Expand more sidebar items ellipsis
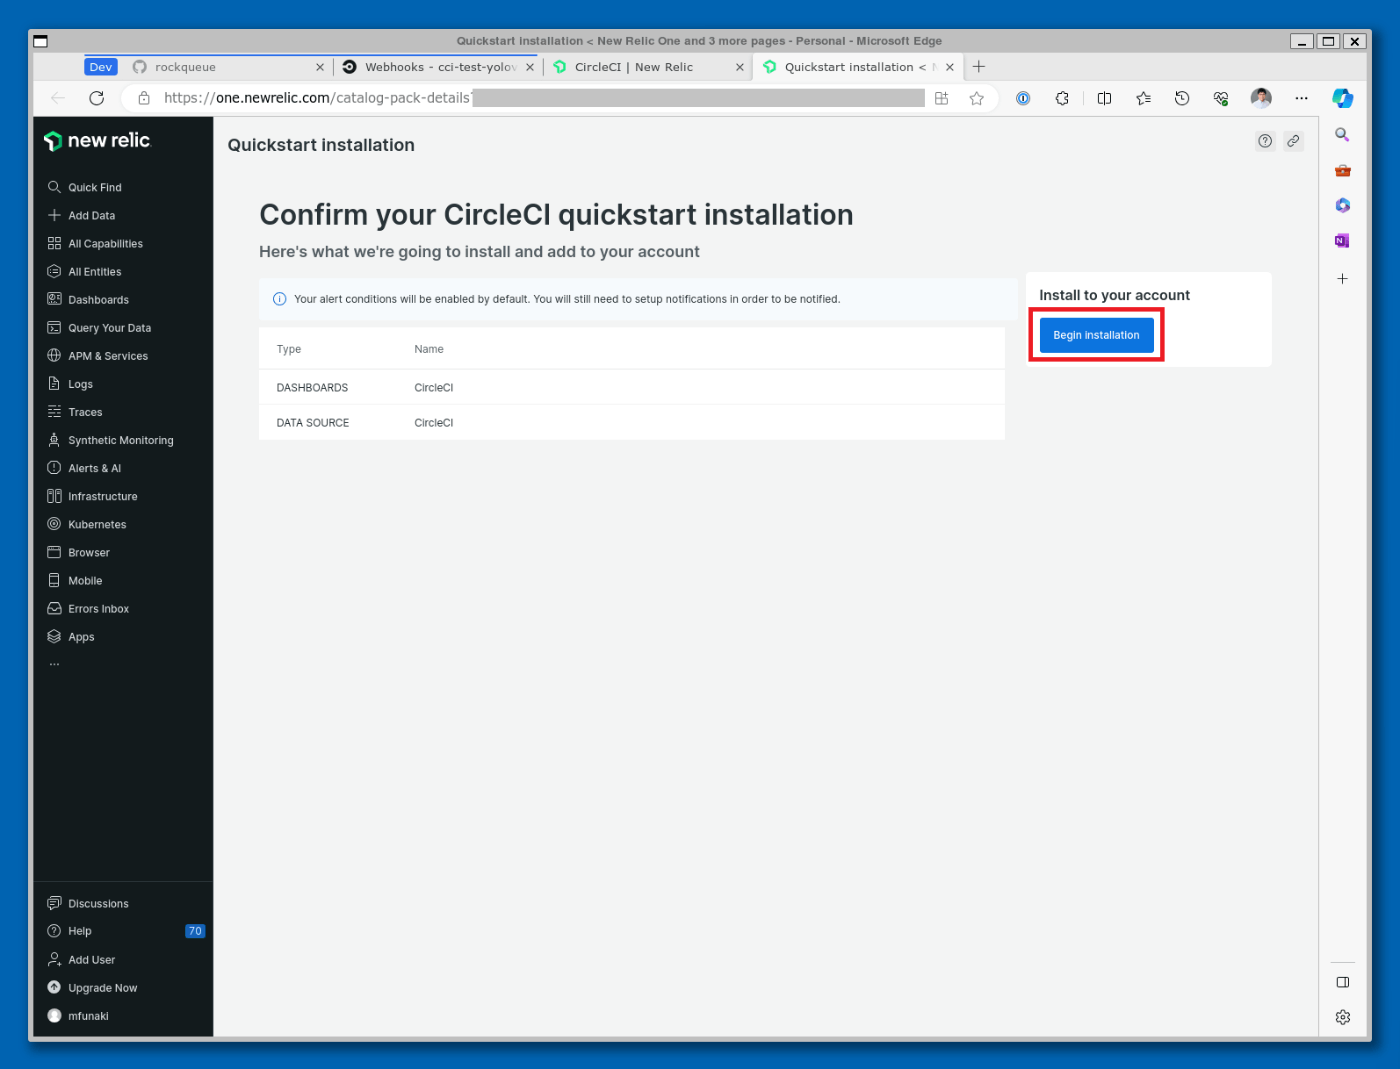Viewport: 1400px width, 1069px height. coord(54,663)
